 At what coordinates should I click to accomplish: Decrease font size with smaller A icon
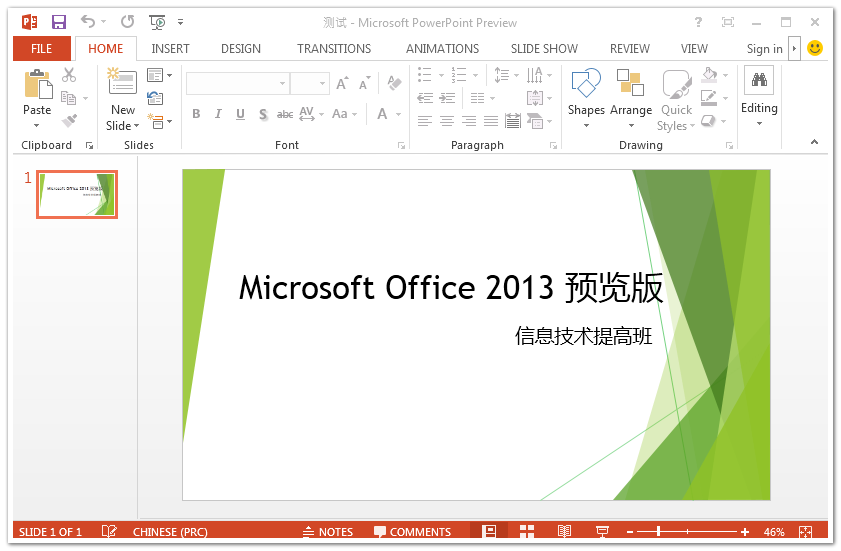pos(365,83)
